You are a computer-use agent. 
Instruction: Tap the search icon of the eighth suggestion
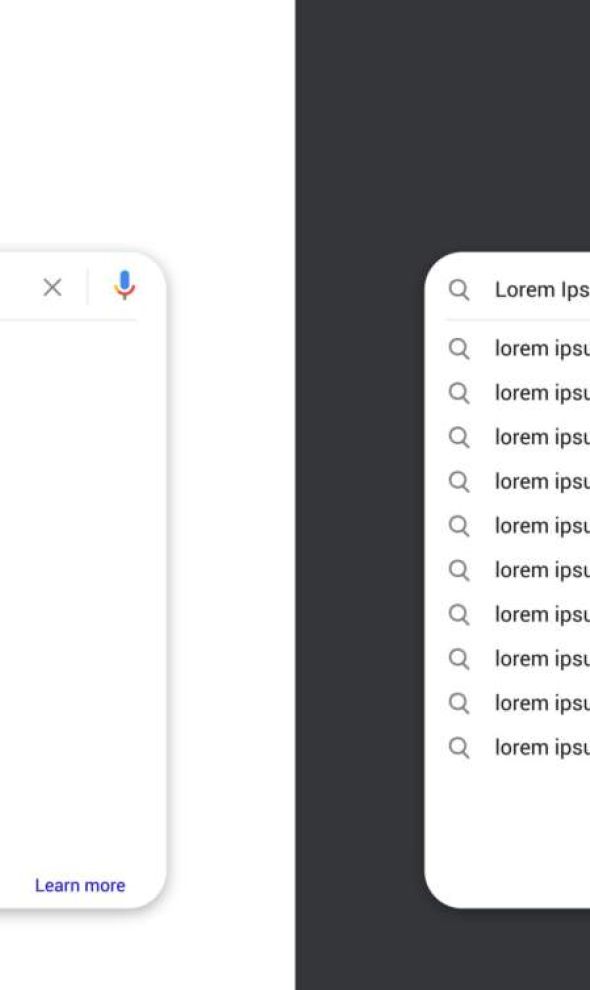(459, 659)
